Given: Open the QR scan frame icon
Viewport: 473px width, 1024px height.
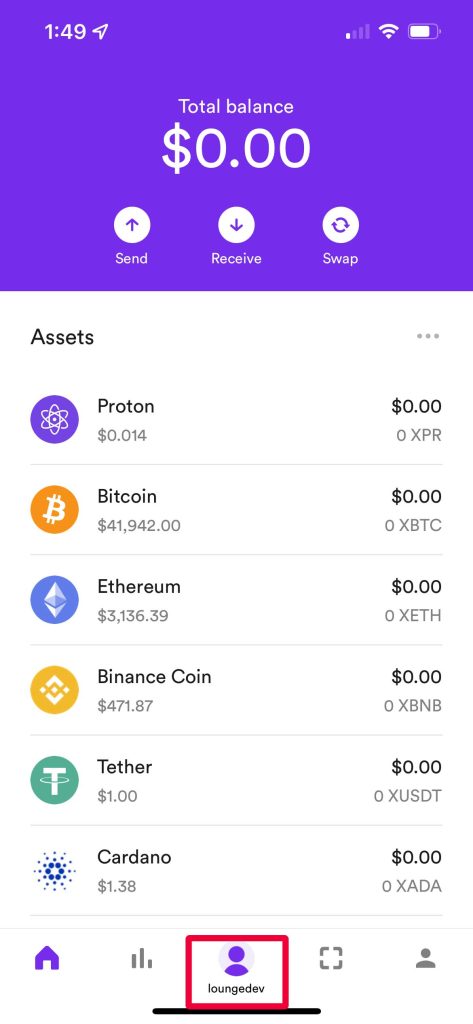Looking at the screenshot, I should (331, 958).
